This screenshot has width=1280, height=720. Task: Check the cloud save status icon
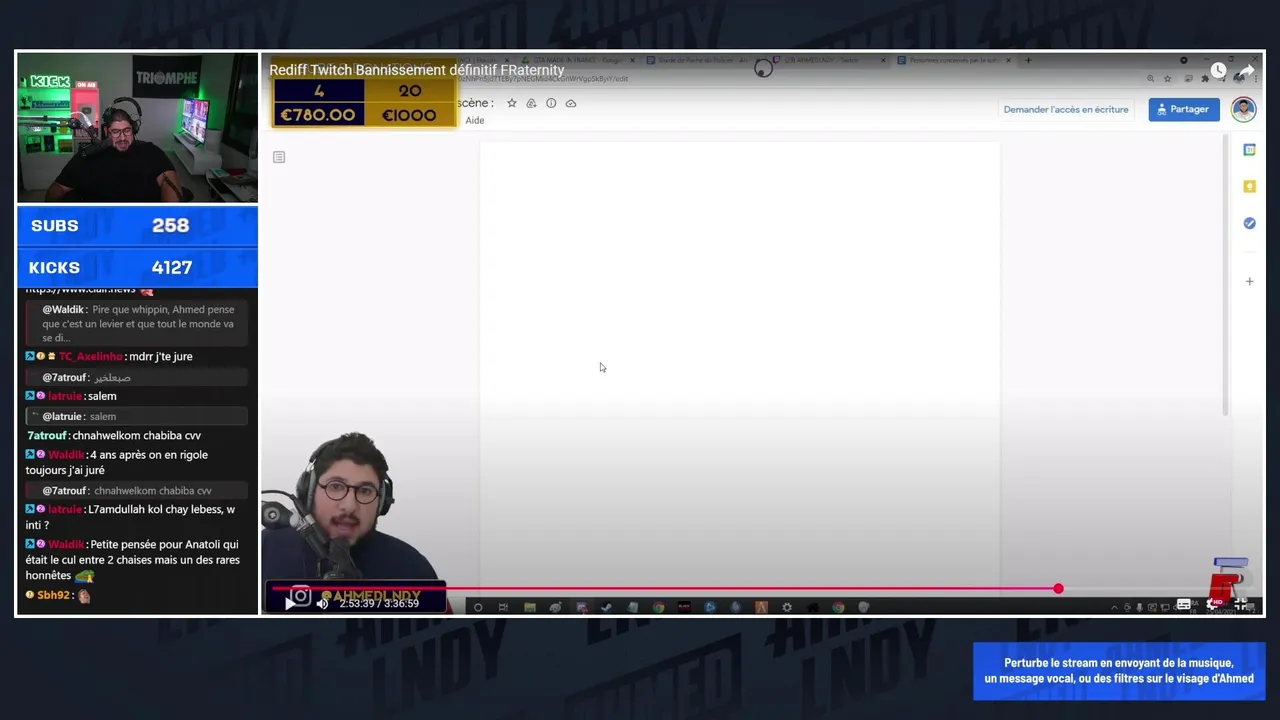[x=571, y=103]
